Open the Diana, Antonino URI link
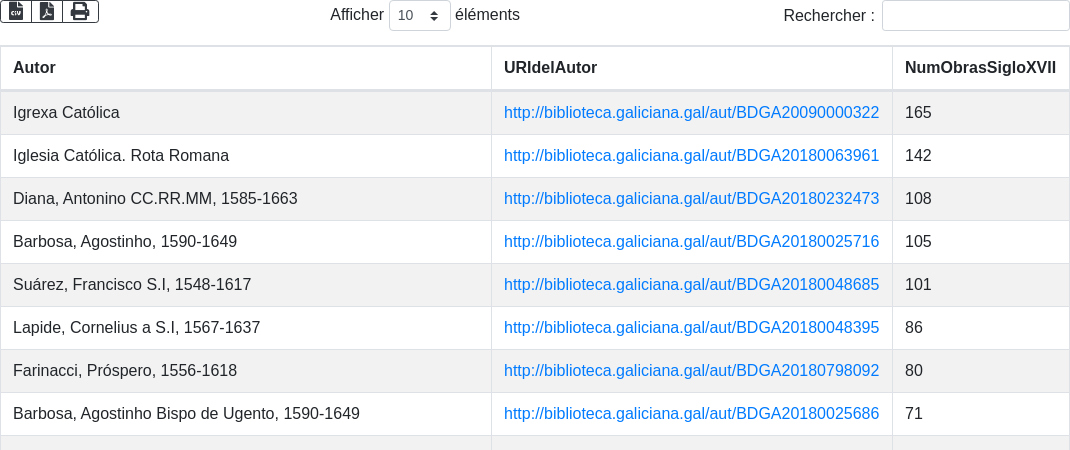Screen dimensions: 1070x450 point(691,199)
